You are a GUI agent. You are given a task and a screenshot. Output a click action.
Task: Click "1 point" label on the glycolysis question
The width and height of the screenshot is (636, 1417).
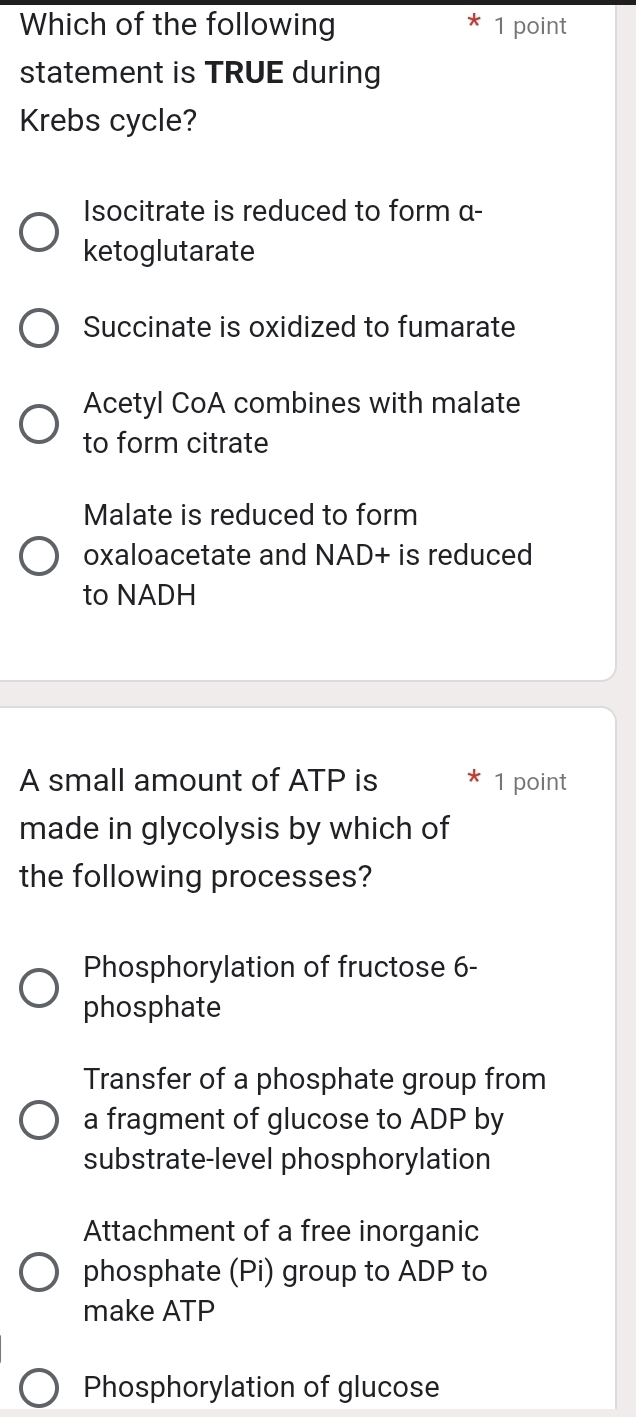coord(530,782)
